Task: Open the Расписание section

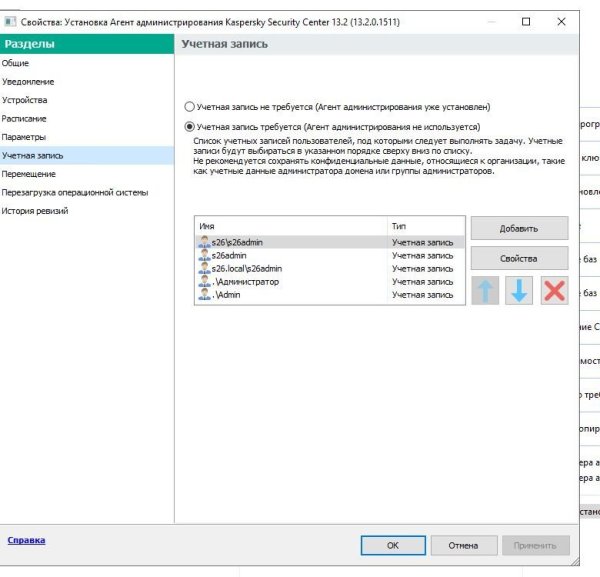Action: click(87, 119)
